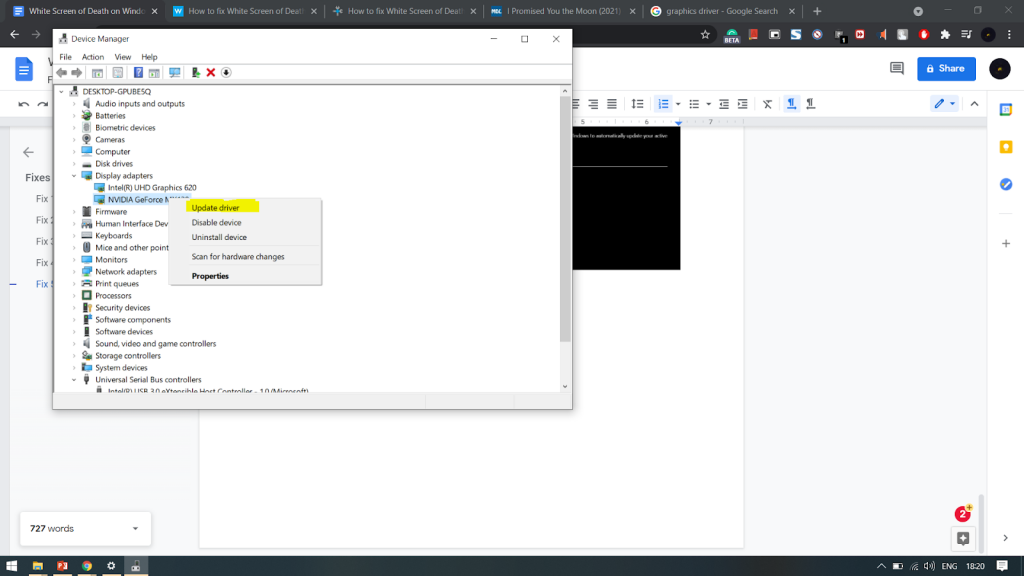The image size is (1024, 576).
Task: Open Chrome Extensions puzzle icon
Action: 945,35
